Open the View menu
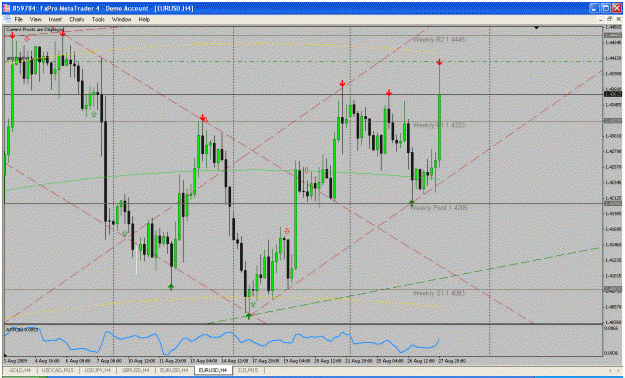Image resolution: width=625 pixels, height=378 pixels. tap(35, 19)
